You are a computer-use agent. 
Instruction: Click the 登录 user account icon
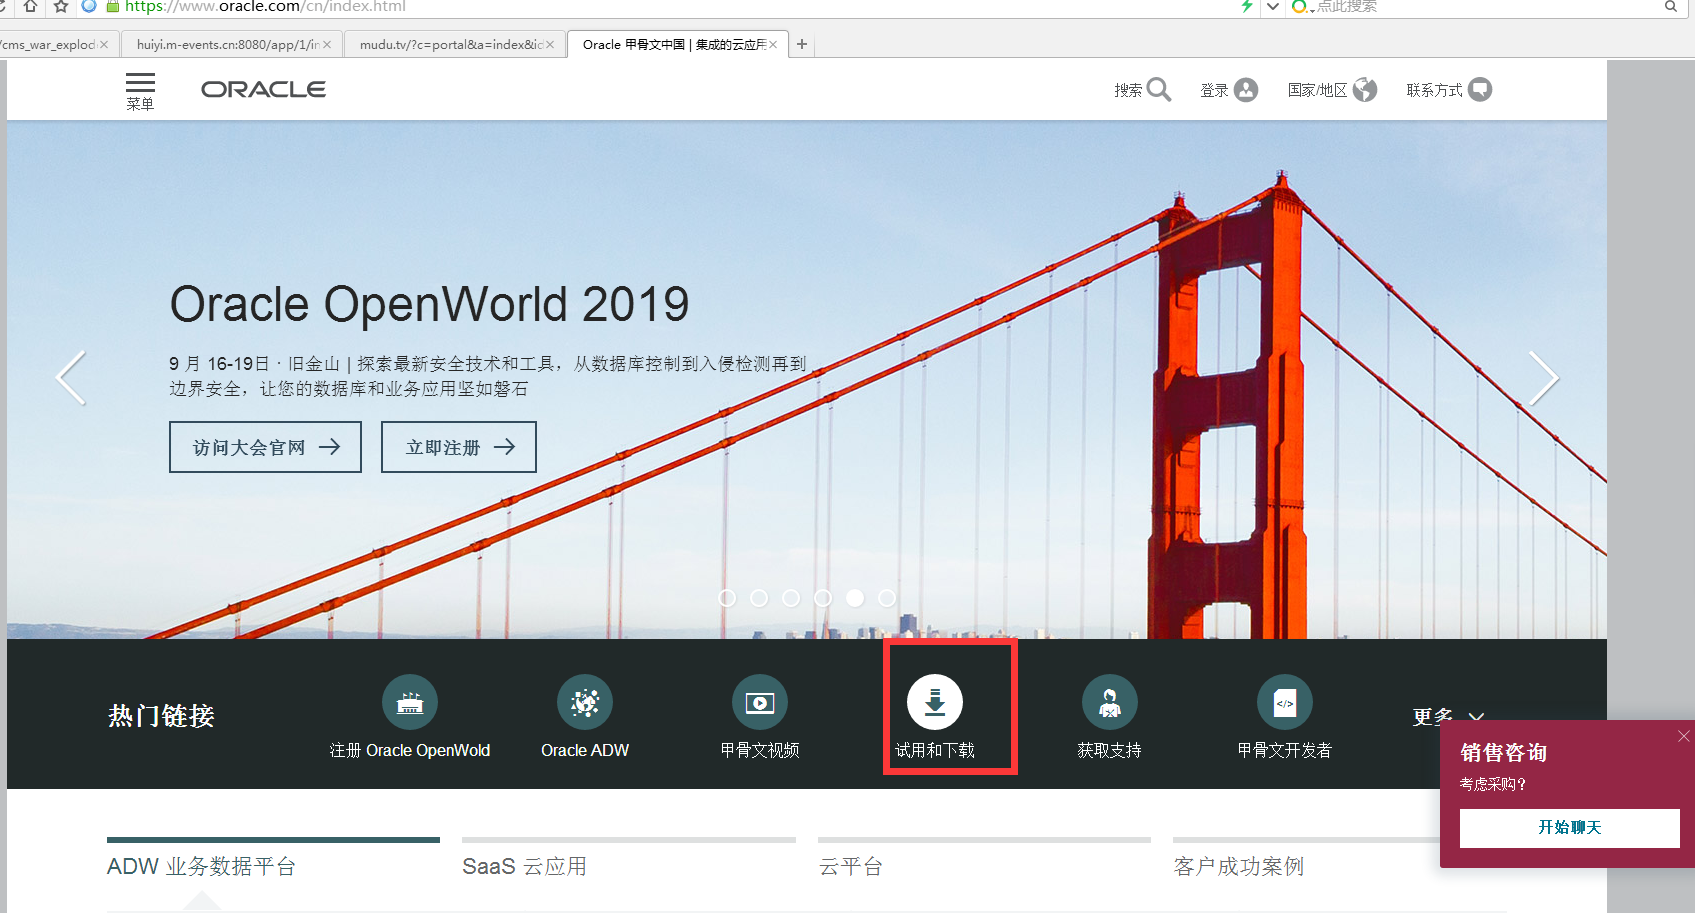[1245, 90]
